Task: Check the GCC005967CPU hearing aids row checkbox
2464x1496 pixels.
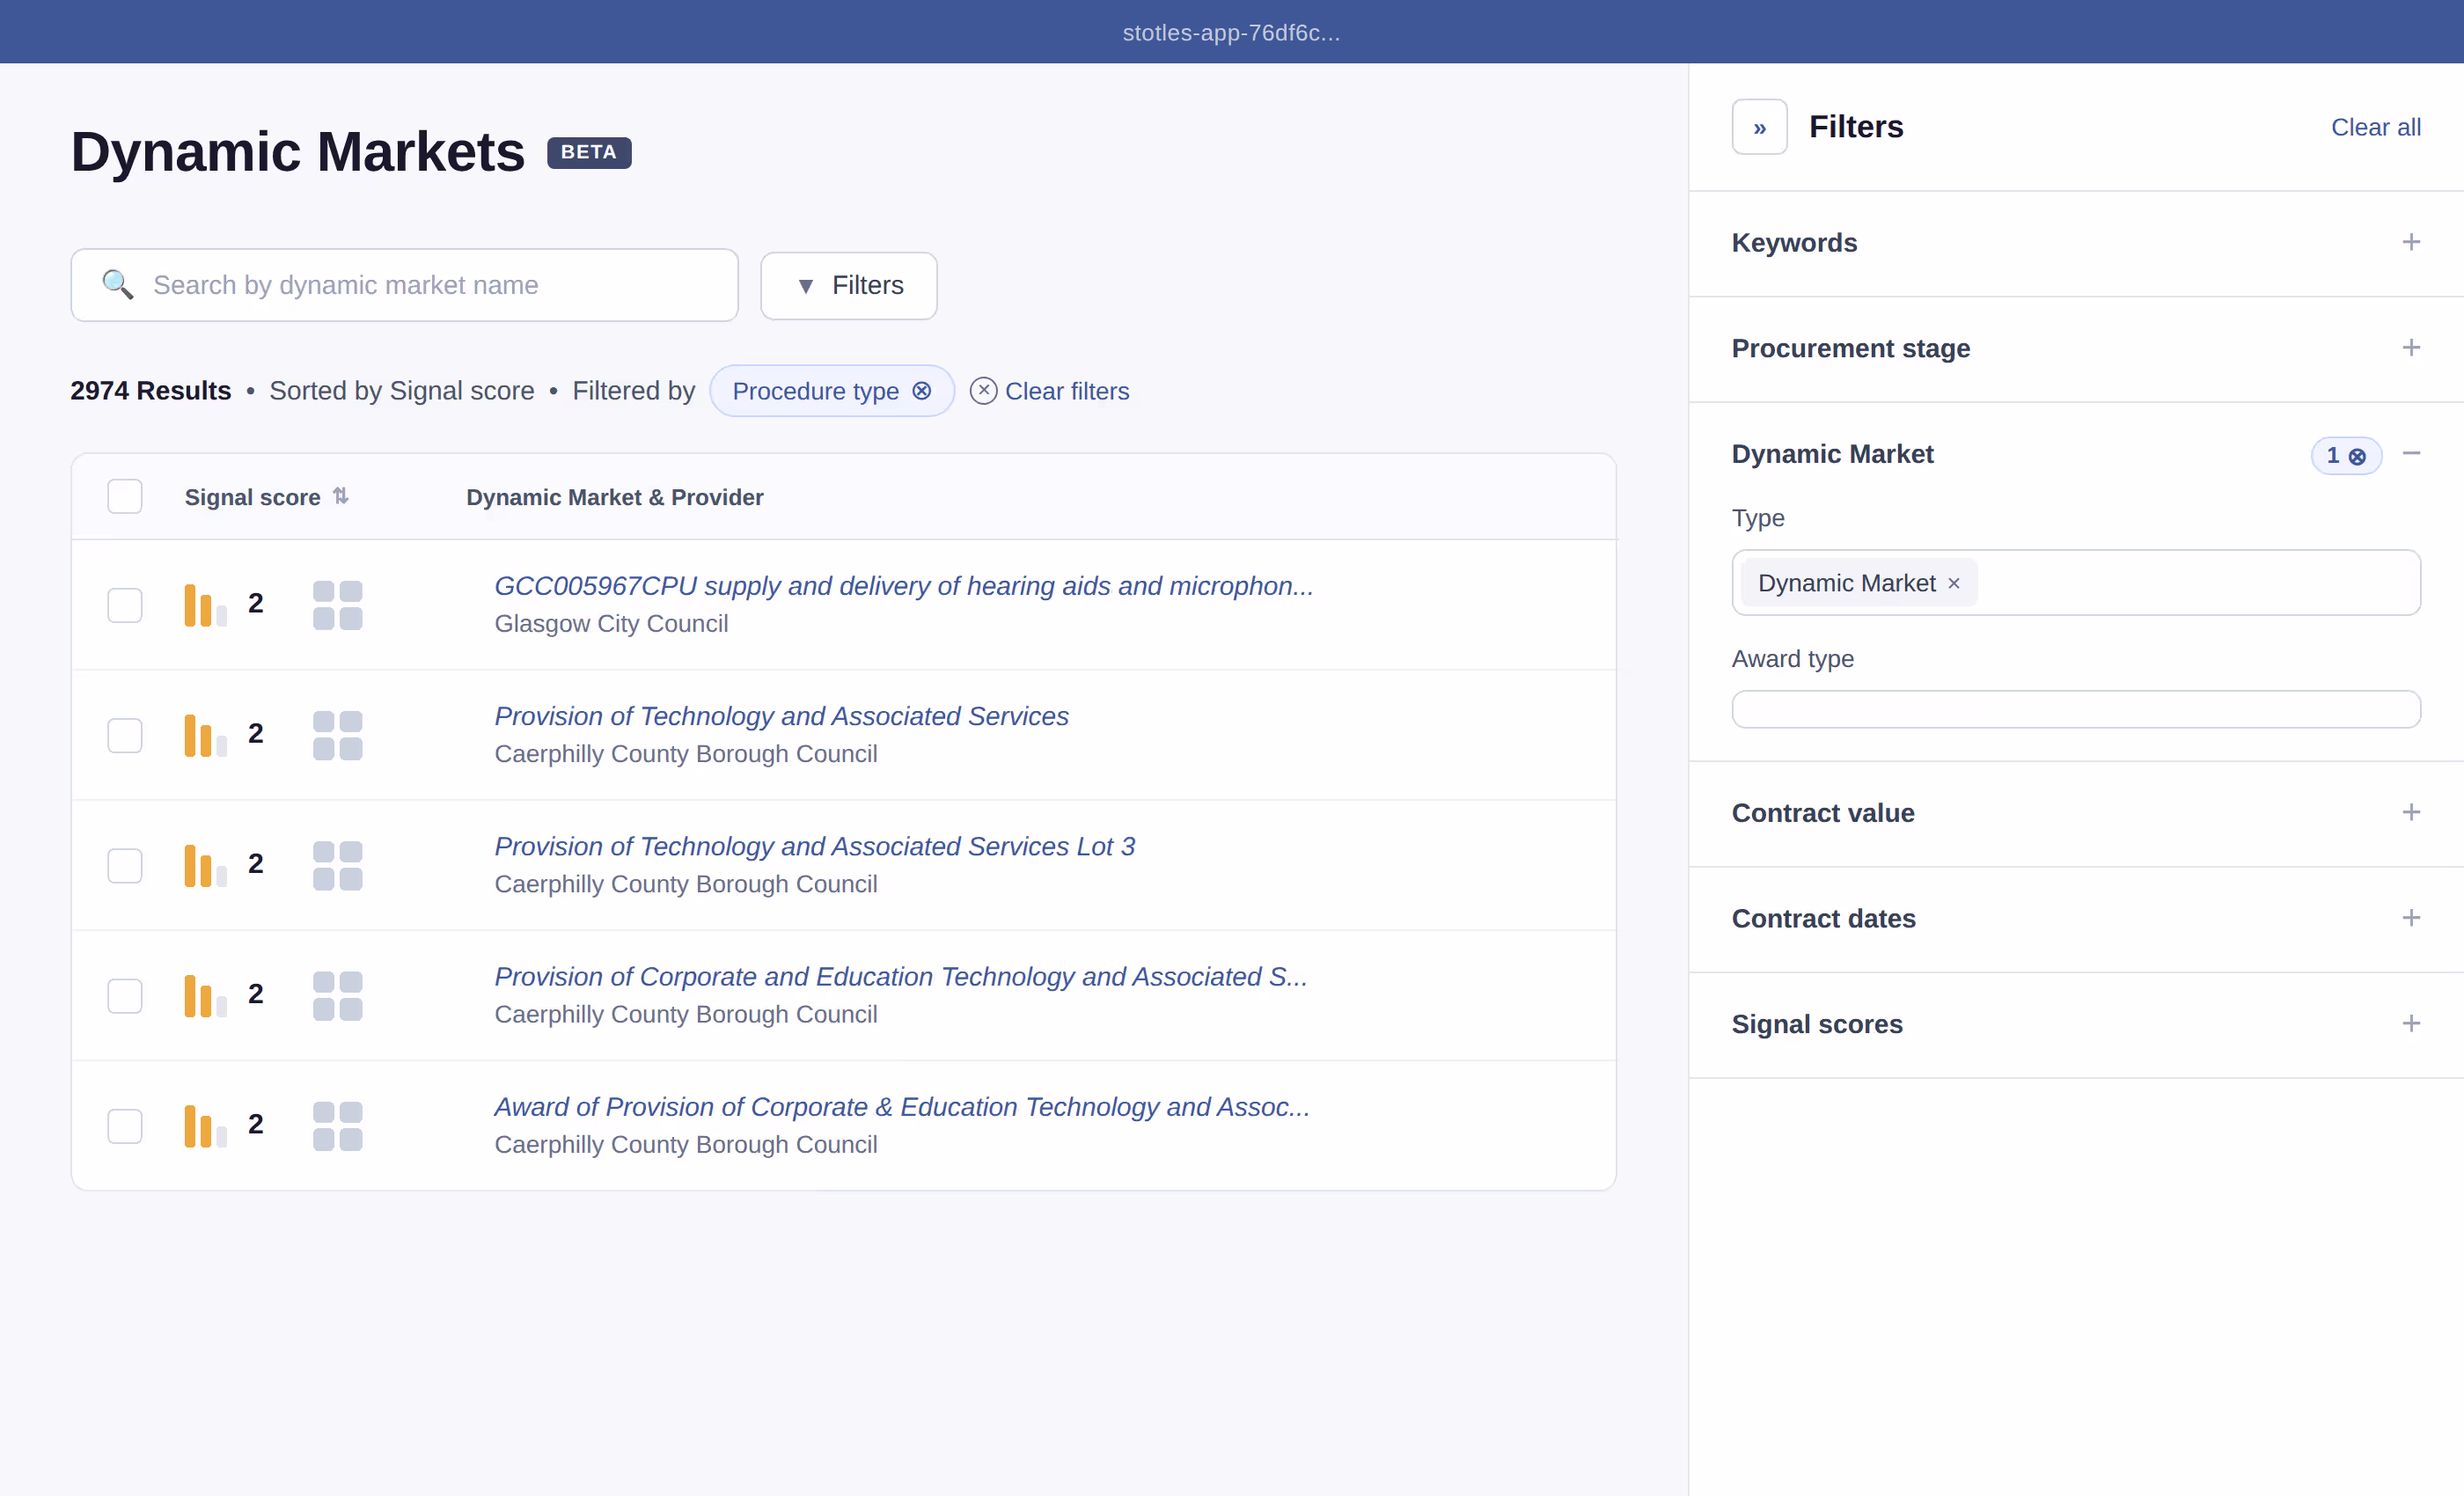Action: [125, 605]
